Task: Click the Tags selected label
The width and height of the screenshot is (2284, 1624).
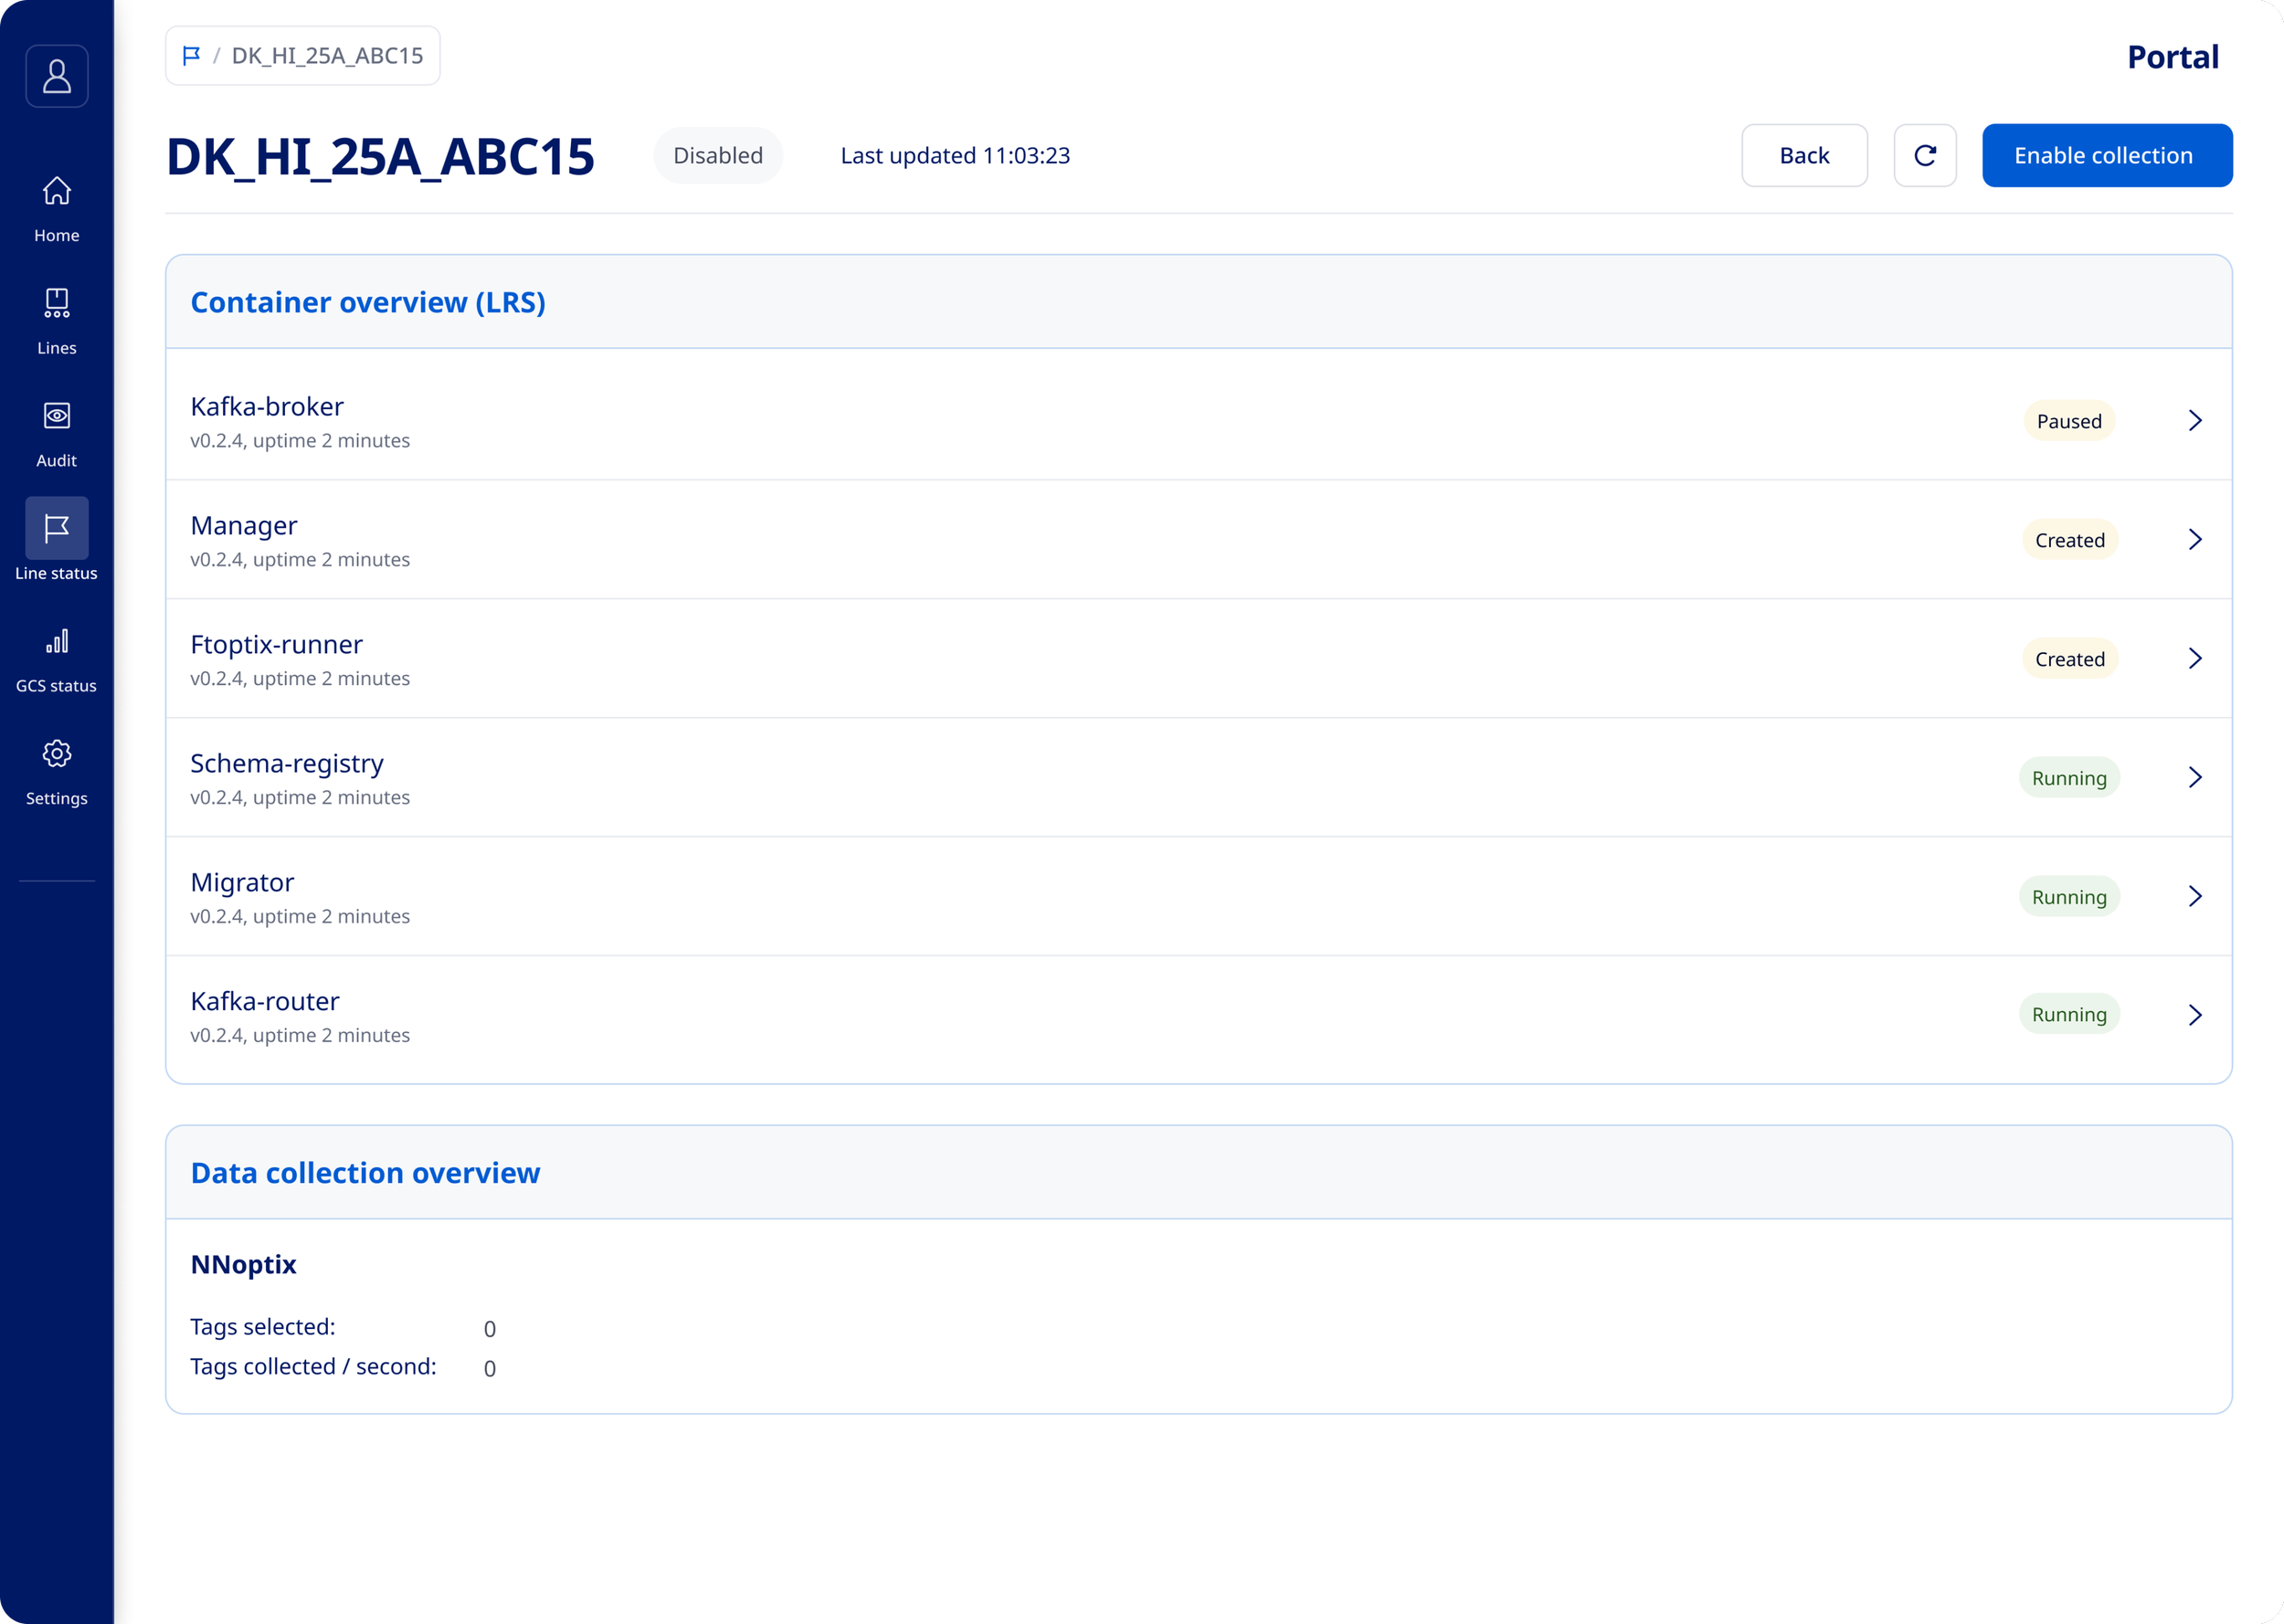Action: tap(263, 1326)
